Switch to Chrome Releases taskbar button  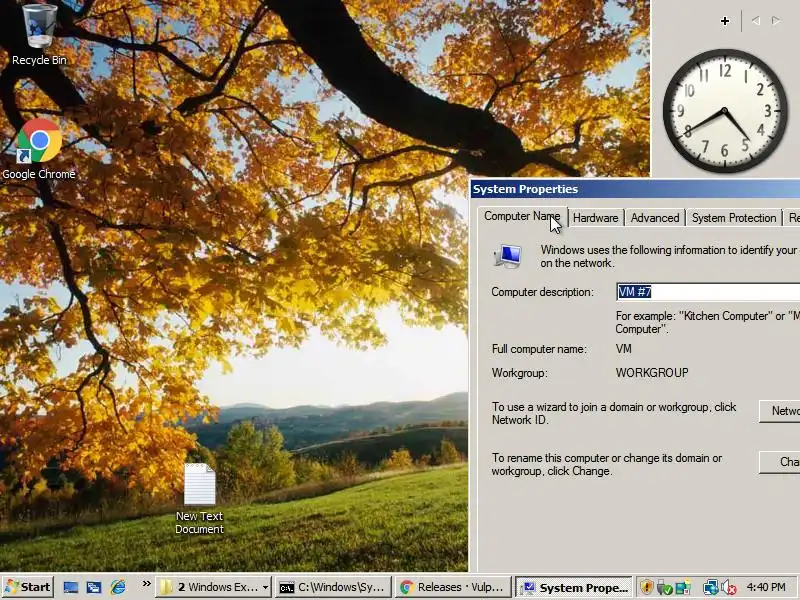tap(453, 587)
